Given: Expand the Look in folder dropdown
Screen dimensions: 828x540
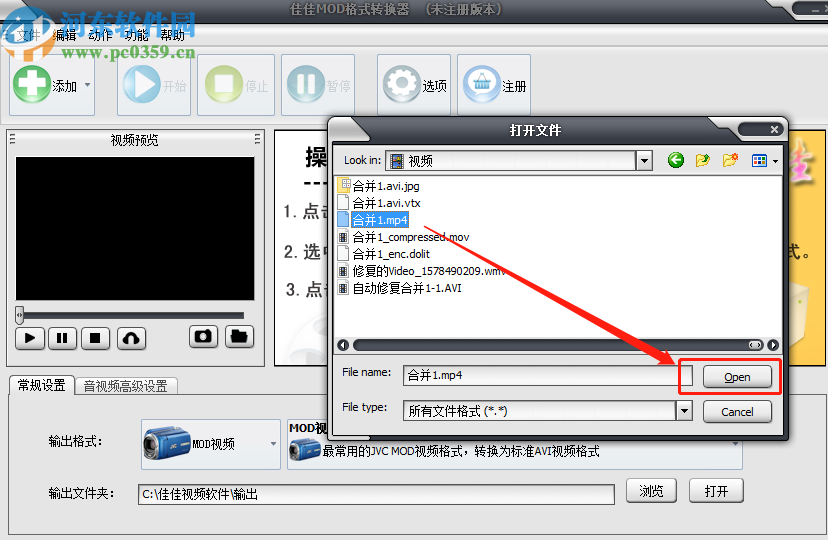Looking at the screenshot, I should pos(644,160).
